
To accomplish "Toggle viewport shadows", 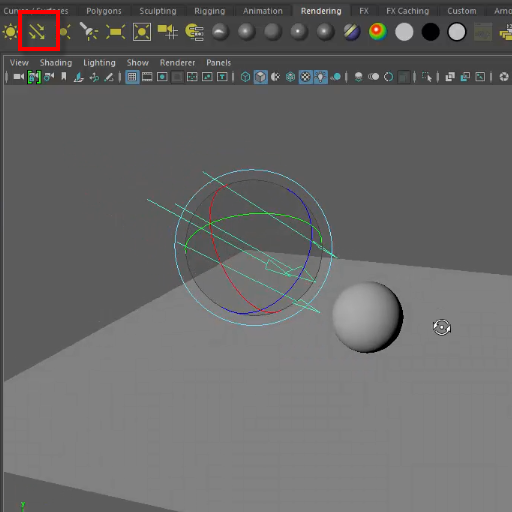I will tap(336, 77).
